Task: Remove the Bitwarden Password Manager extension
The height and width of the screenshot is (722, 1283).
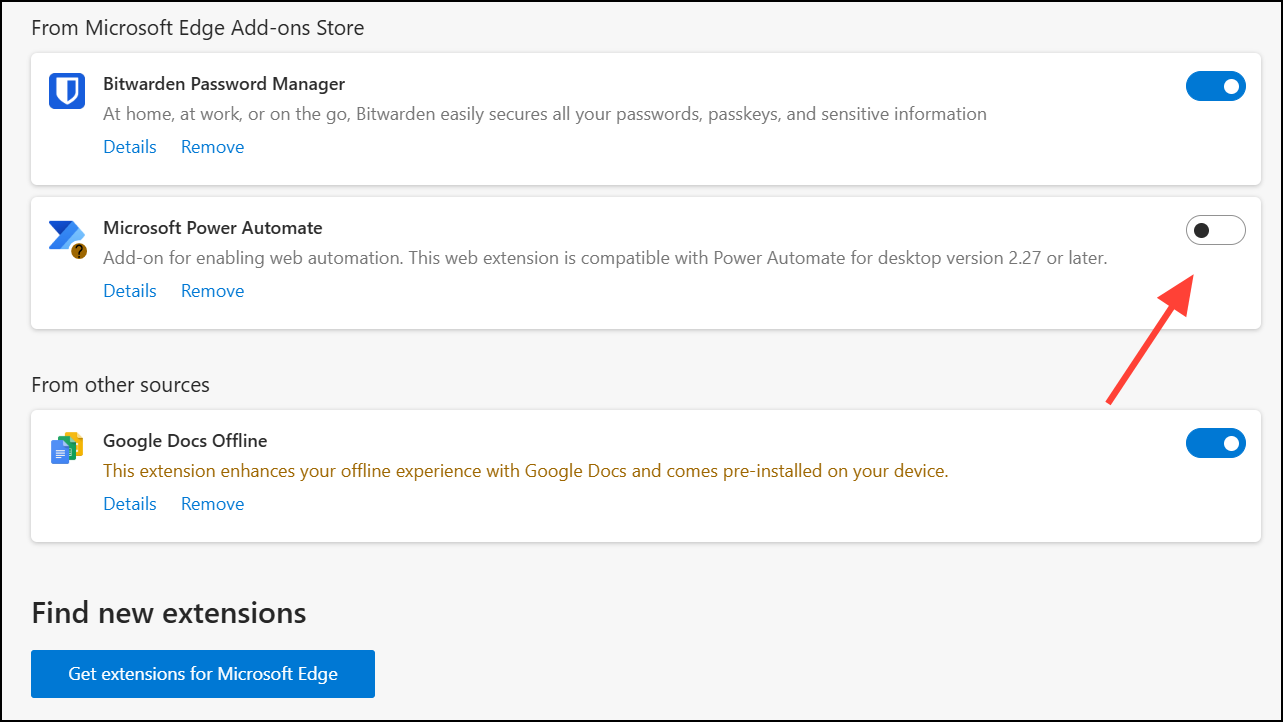Action: tap(212, 147)
